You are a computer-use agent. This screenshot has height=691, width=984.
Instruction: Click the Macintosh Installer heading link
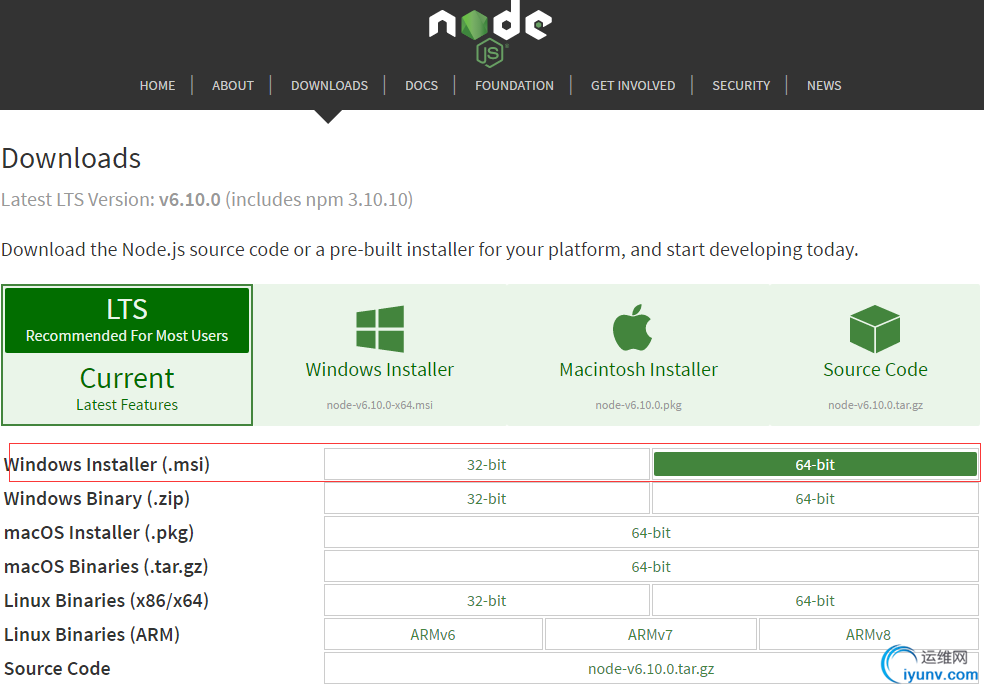[638, 370]
